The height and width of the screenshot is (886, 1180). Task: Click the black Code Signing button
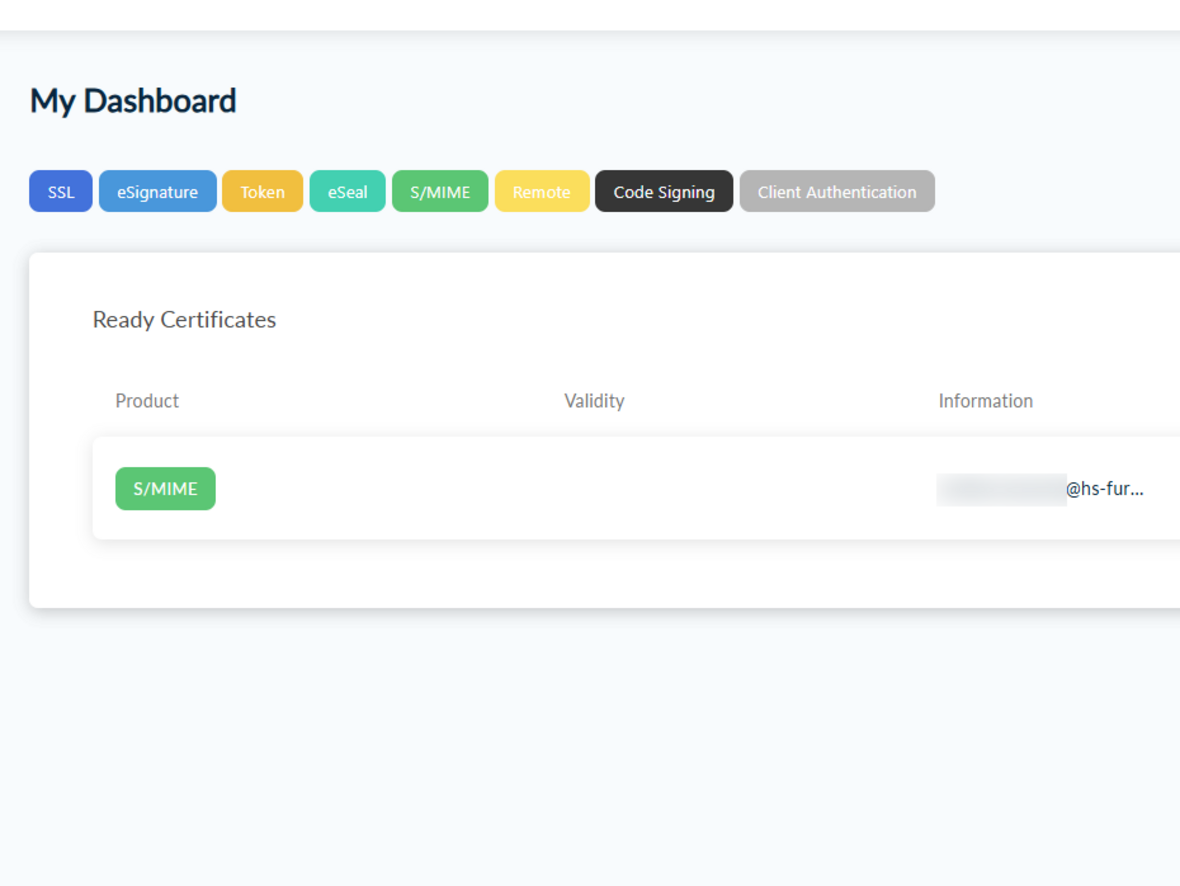[x=664, y=192]
